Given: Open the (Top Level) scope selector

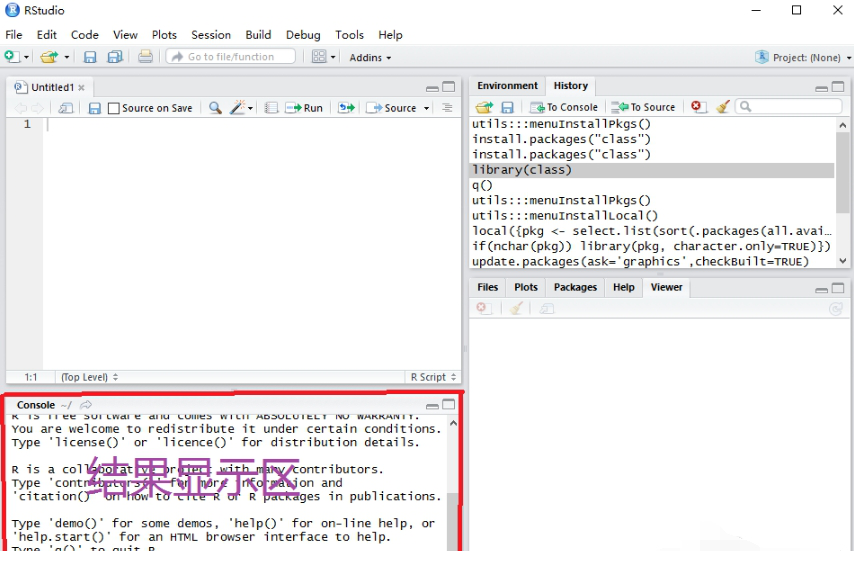Looking at the screenshot, I should pos(89,377).
